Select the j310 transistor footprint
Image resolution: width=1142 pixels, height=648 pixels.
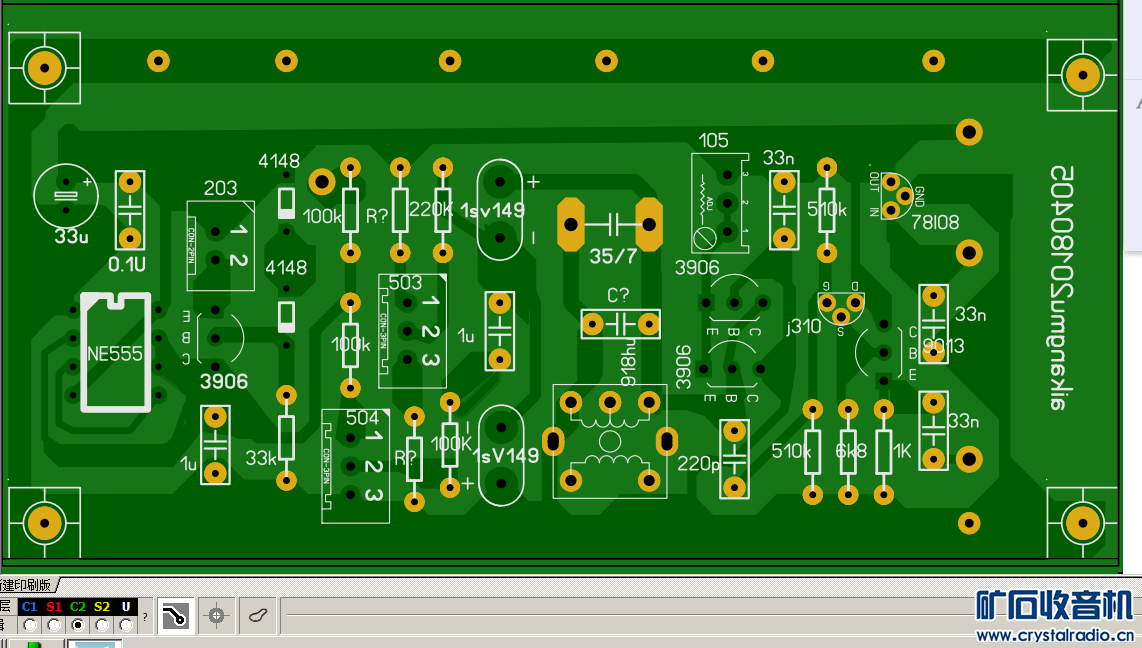pos(840,308)
